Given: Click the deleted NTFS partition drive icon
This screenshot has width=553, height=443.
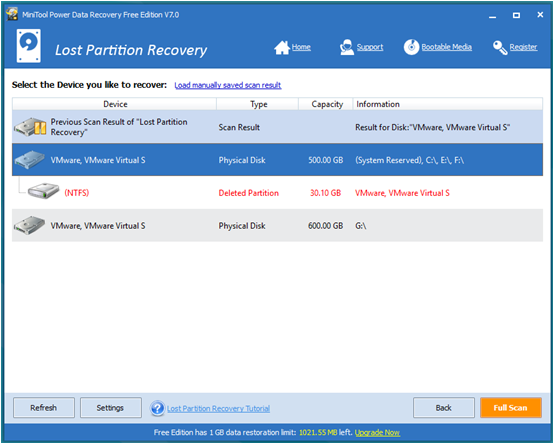Looking at the screenshot, I should pyautogui.click(x=43, y=190).
